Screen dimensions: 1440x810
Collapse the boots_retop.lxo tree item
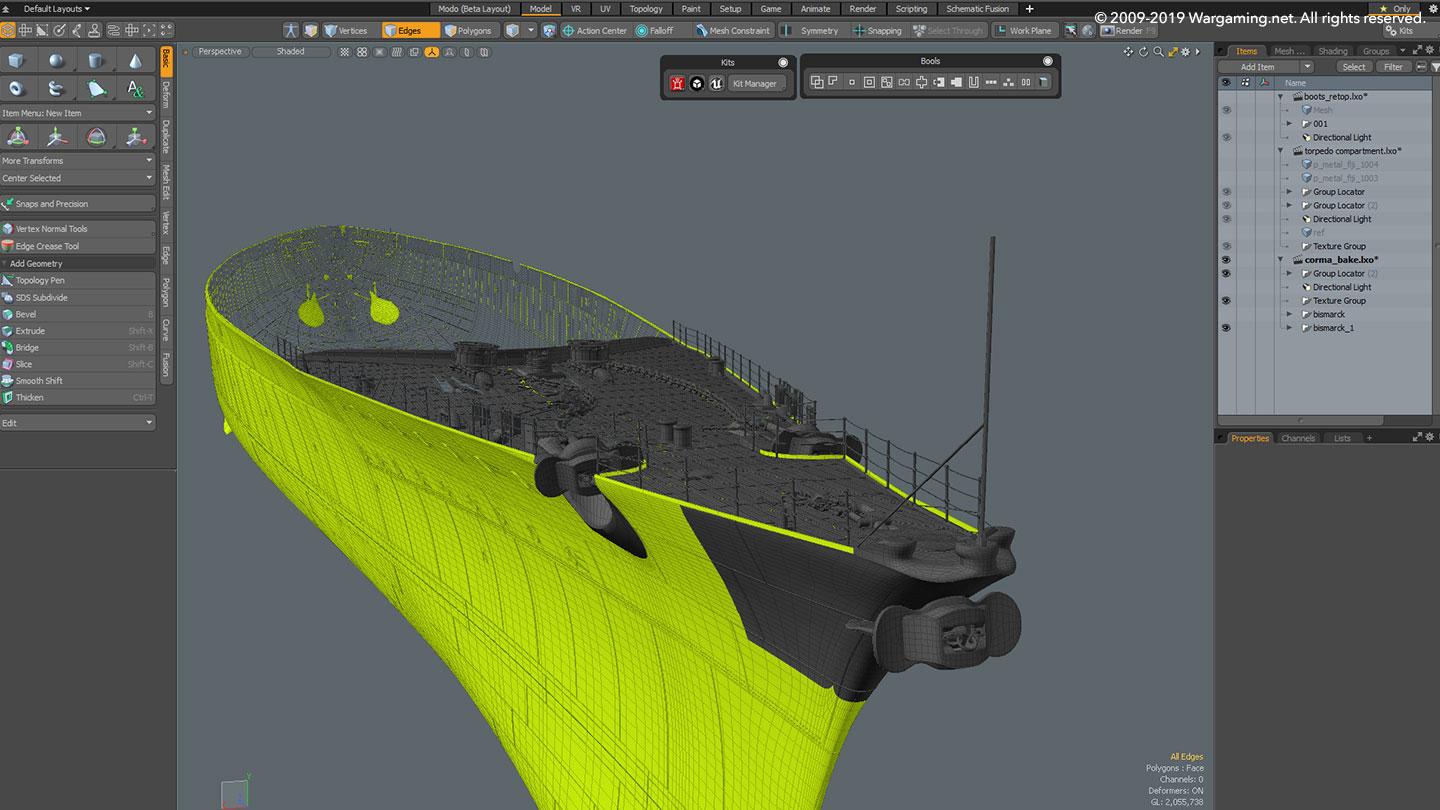1281,97
